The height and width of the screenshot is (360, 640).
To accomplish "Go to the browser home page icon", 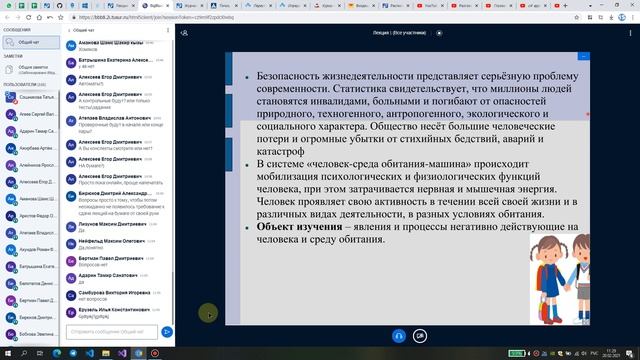I will [39, 18].
